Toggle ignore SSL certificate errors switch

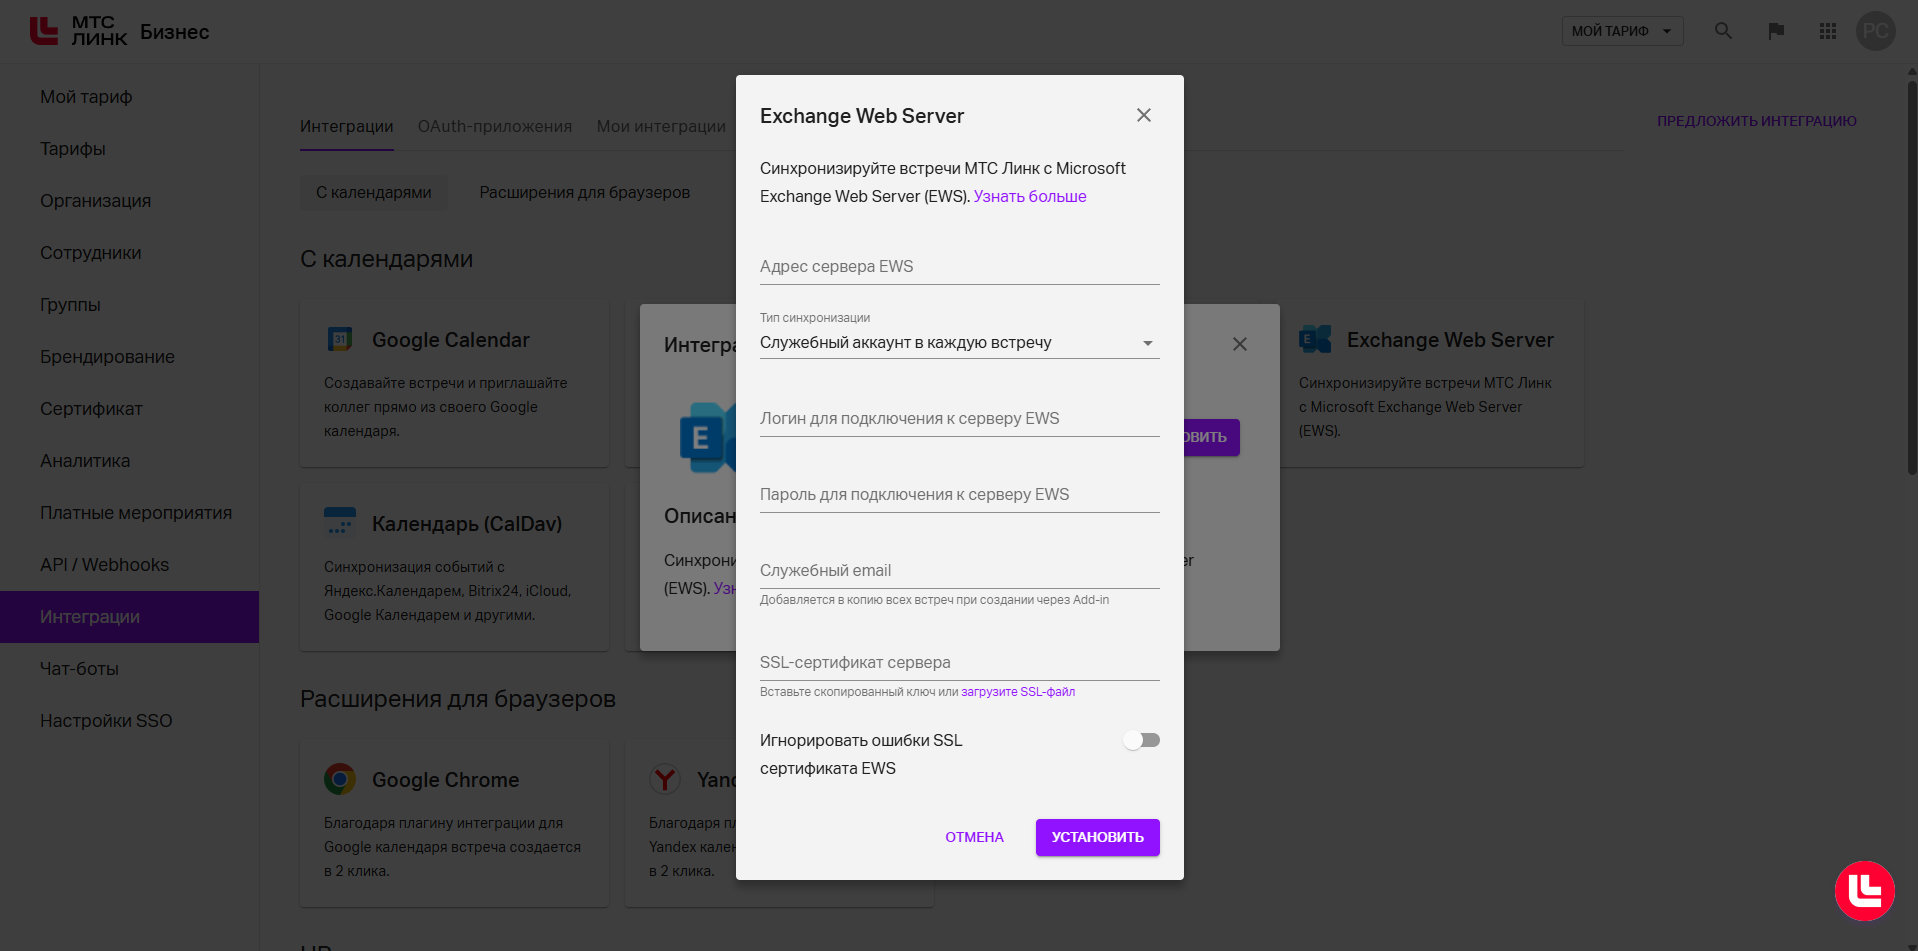click(x=1141, y=740)
